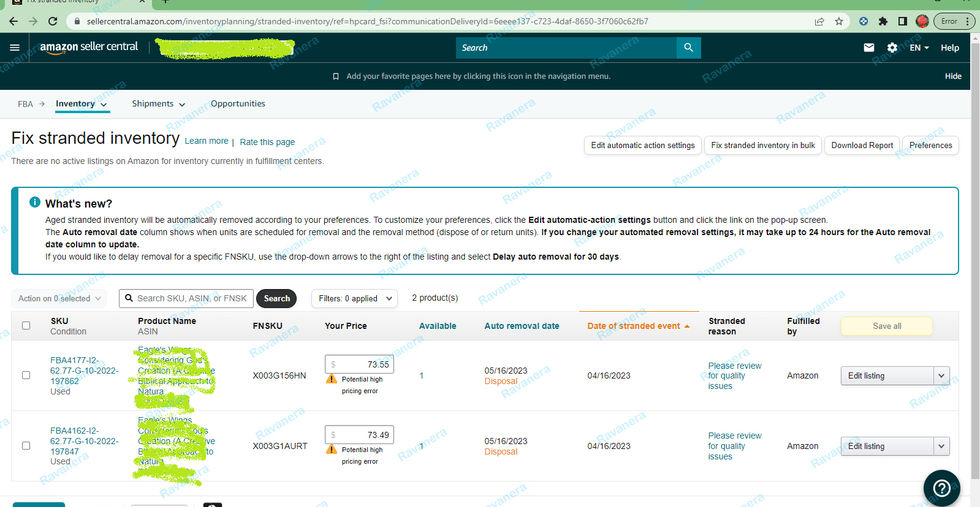Image resolution: width=980 pixels, height=507 pixels.
Task: Open the messages envelope icon
Action: pos(869,48)
